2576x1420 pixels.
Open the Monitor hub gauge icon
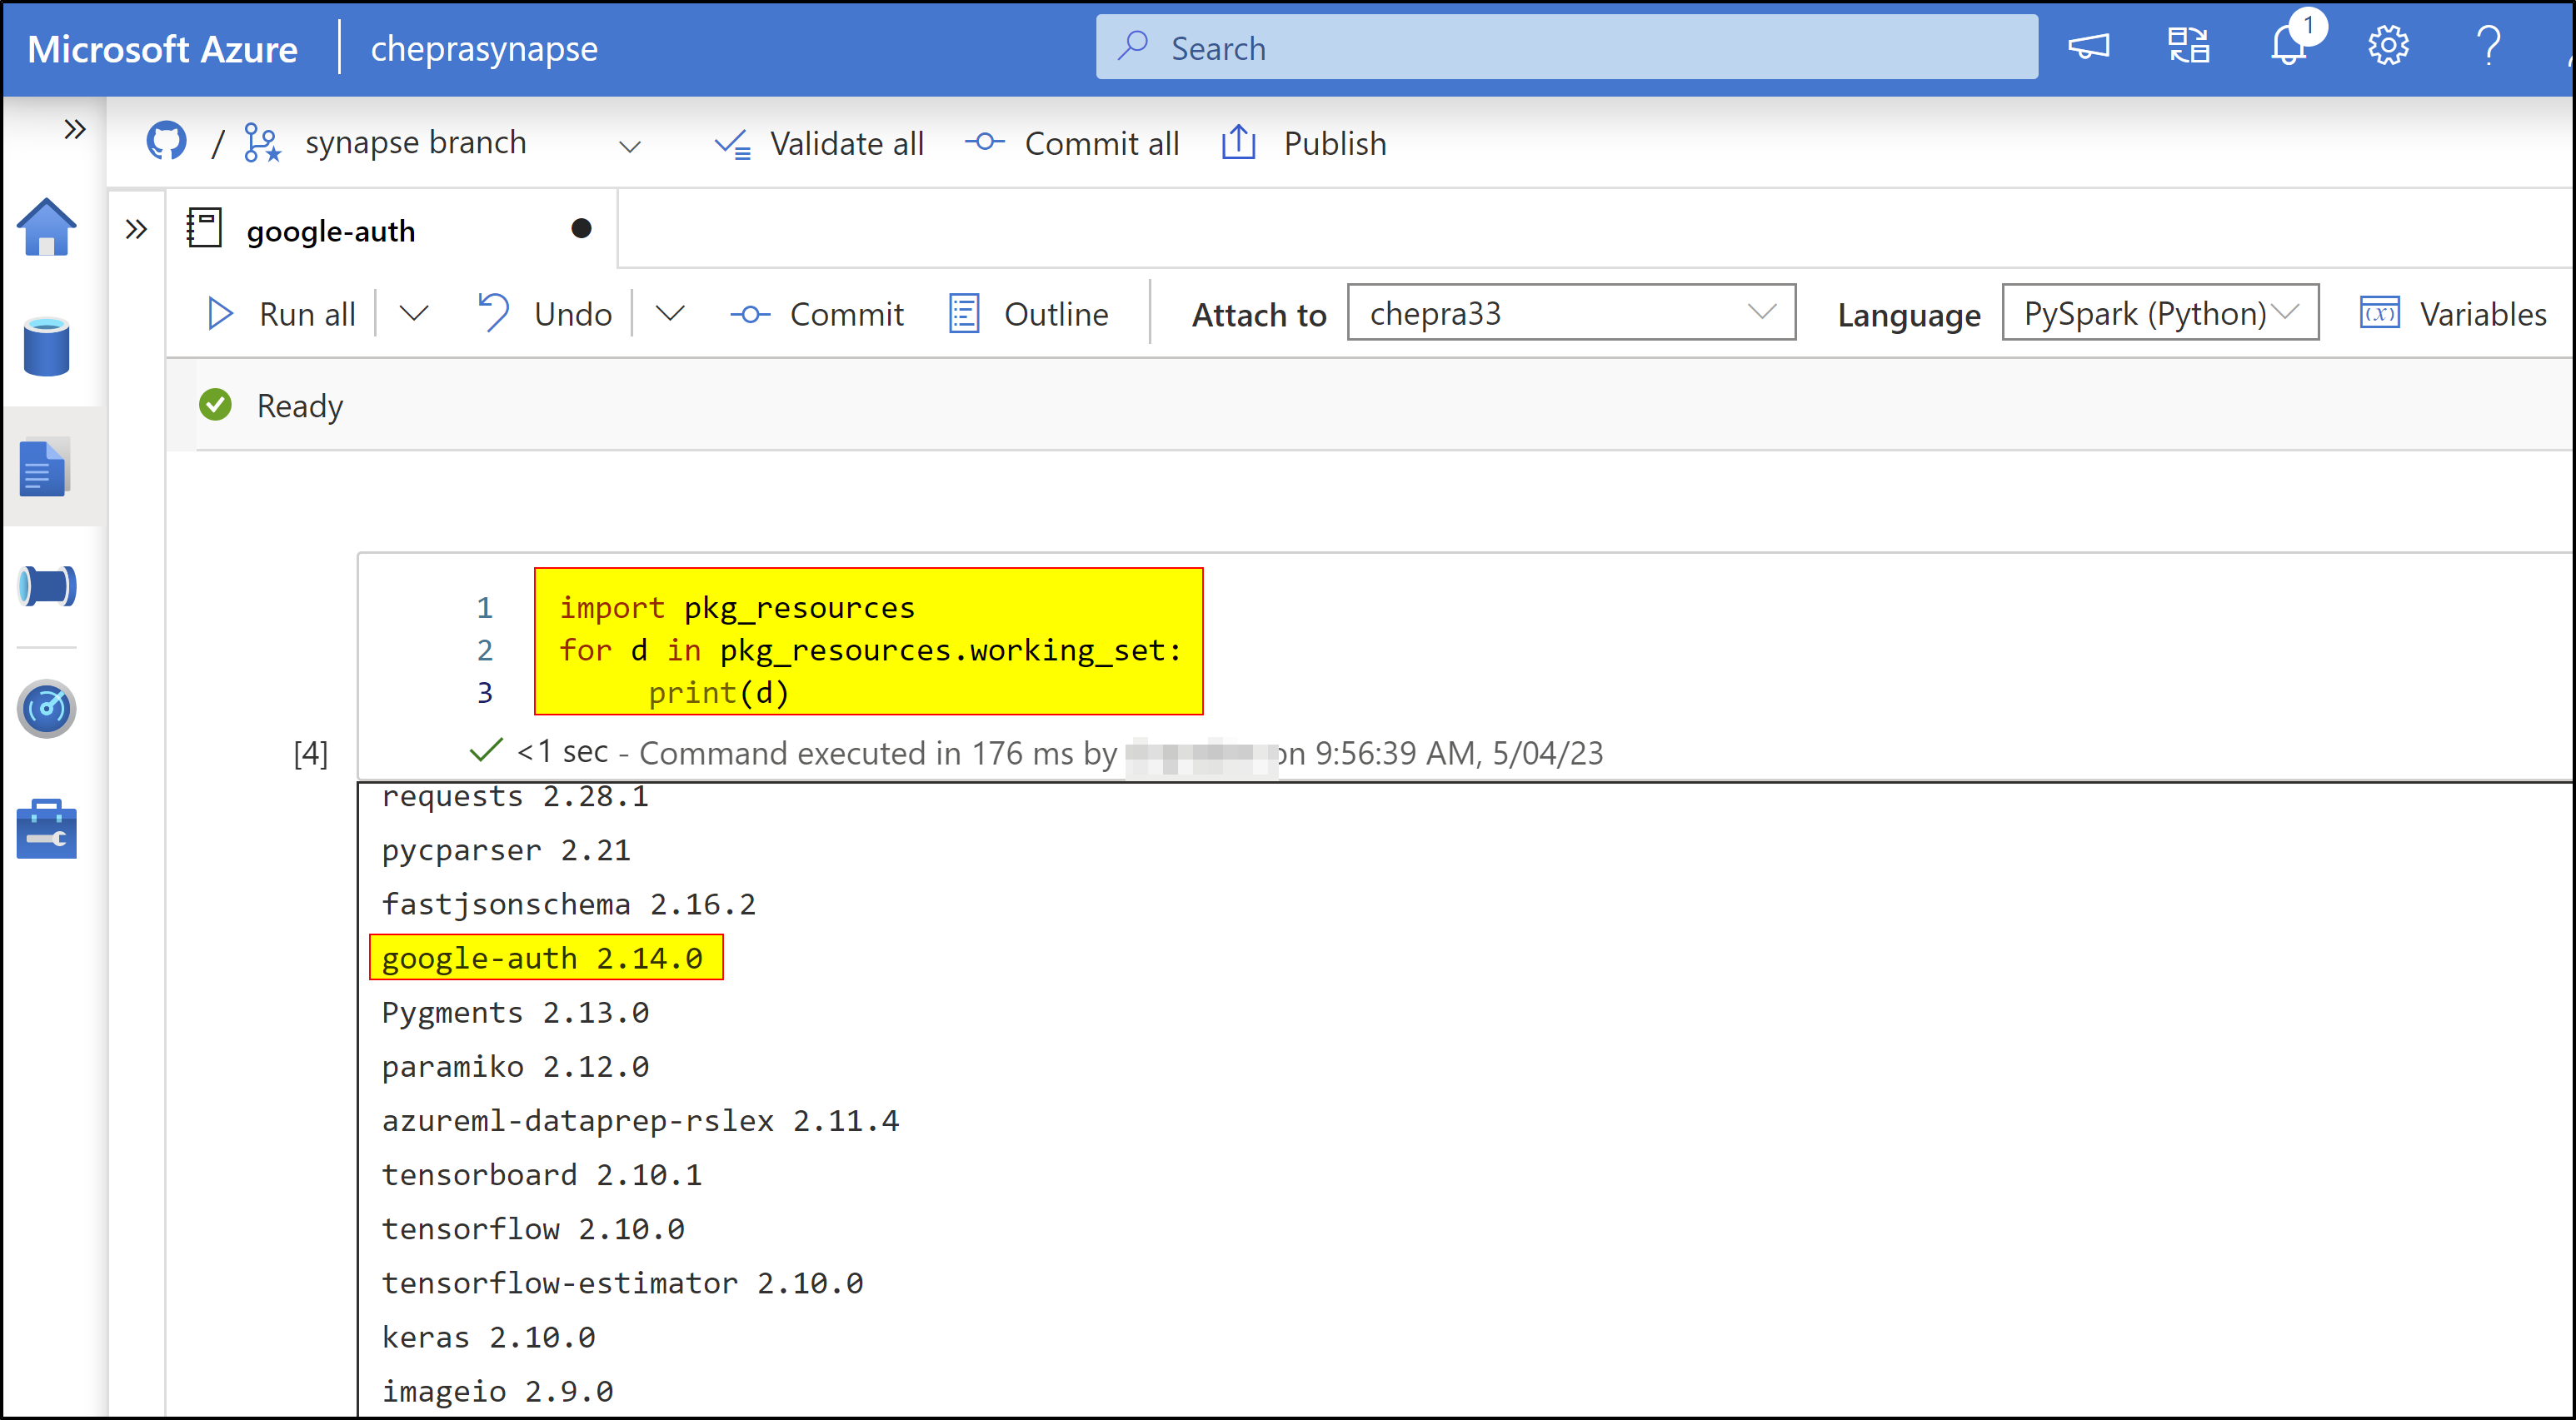click(x=46, y=708)
